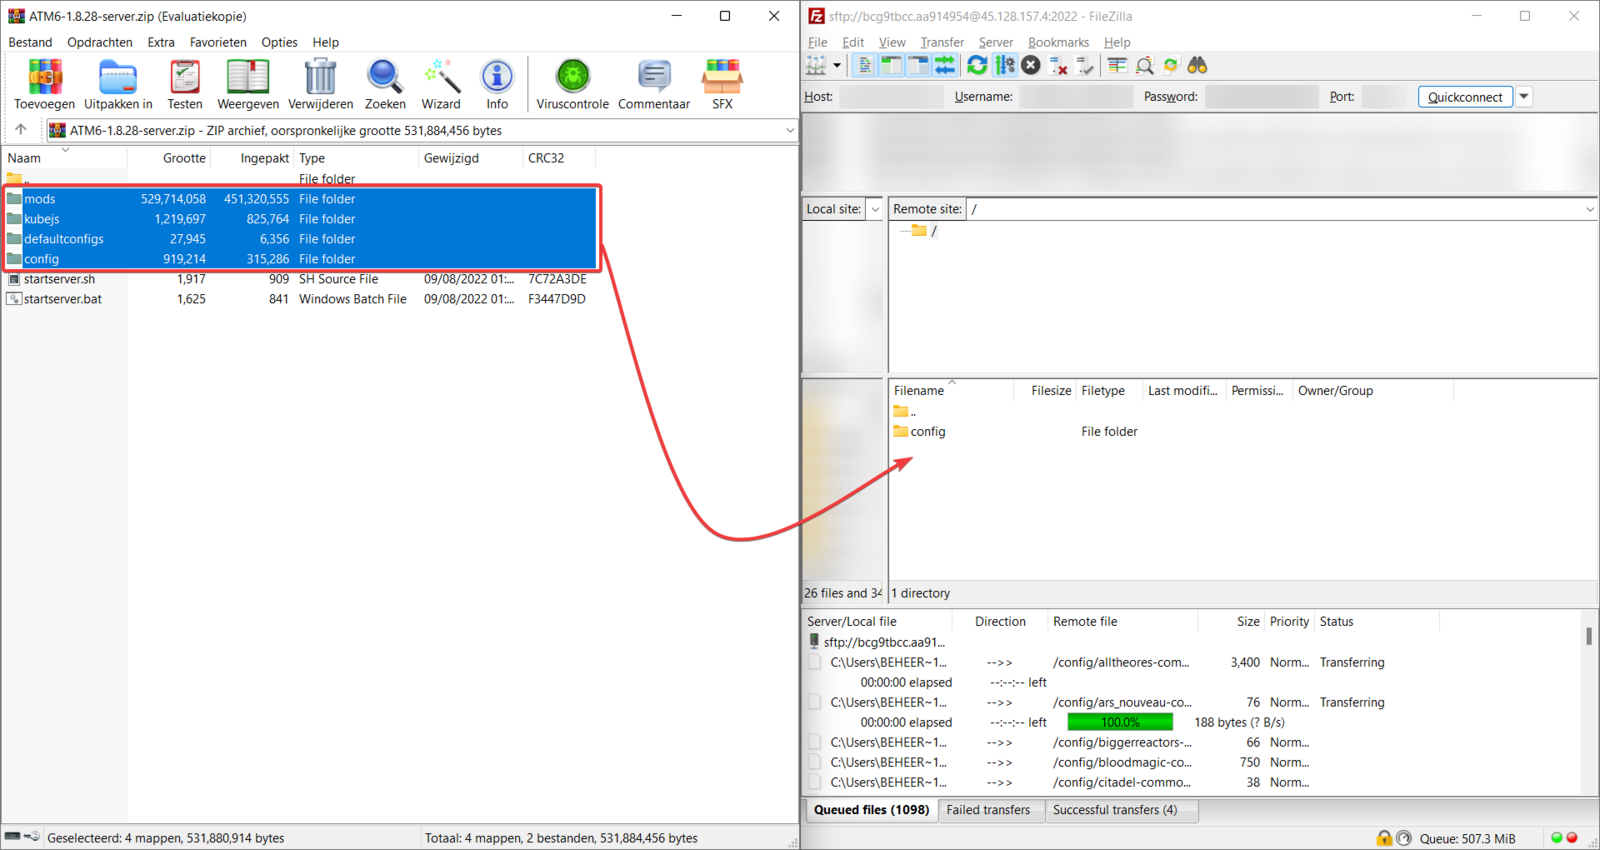This screenshot has height=850, width=1600.
Task: Select startserver.bat file in WinRAR
Action: (x=300, y=299)
